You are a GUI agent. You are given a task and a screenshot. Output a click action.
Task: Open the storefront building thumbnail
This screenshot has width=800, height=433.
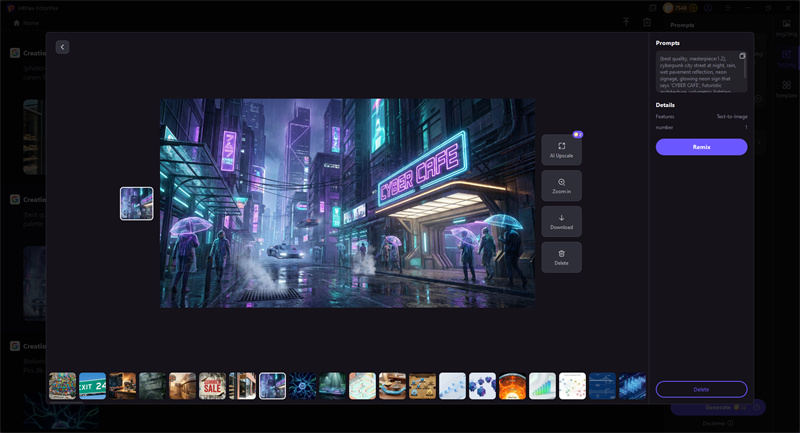[242, 386]
